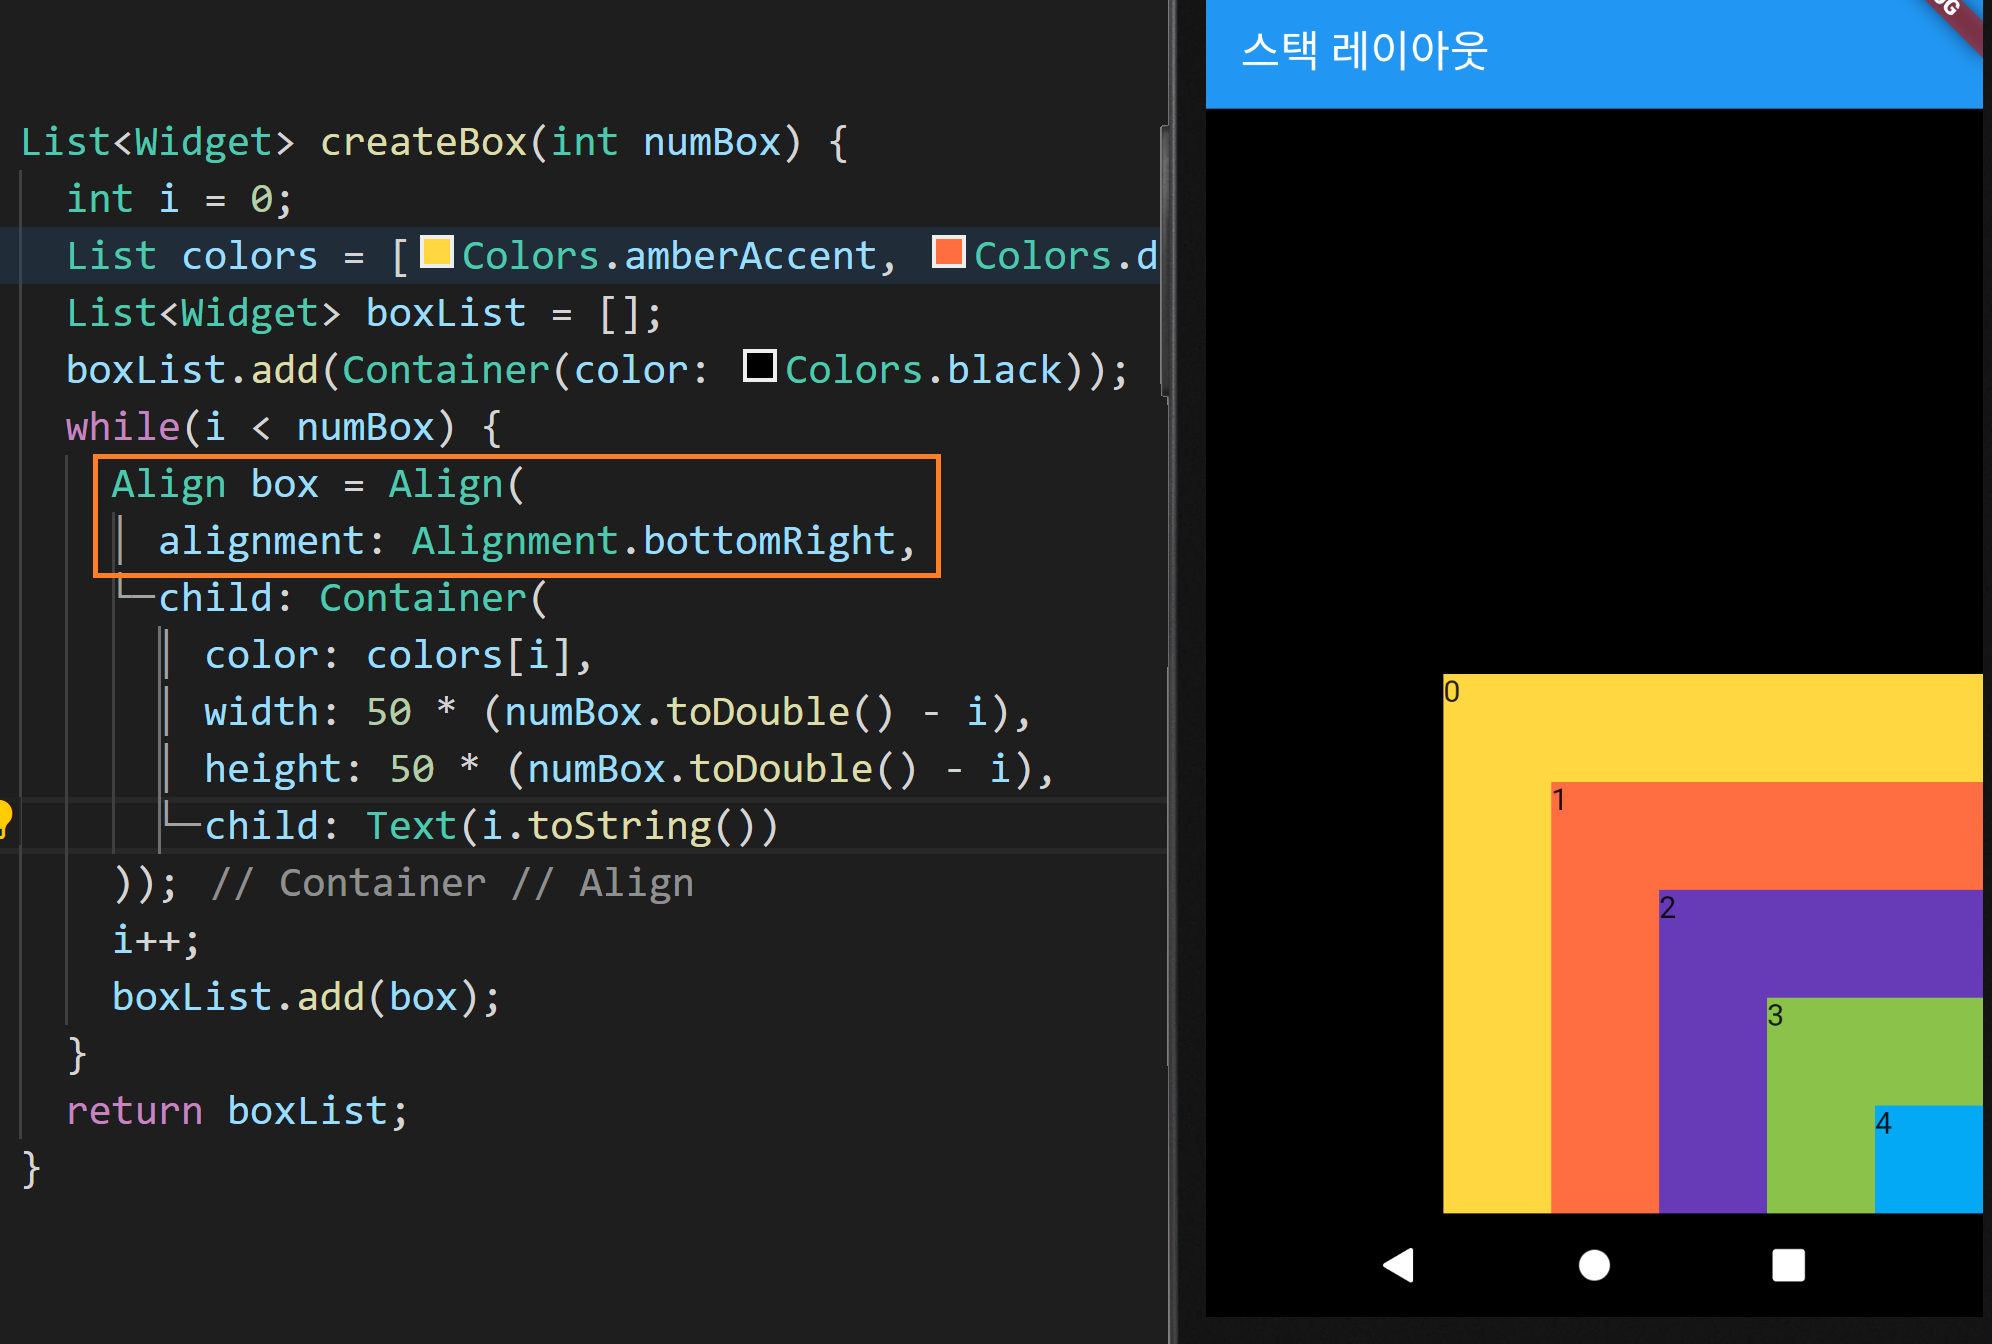Click the 'return boxList;' line
Image resolution: width=1992 pixels, height=1344 pixels.
point(237,1111)
